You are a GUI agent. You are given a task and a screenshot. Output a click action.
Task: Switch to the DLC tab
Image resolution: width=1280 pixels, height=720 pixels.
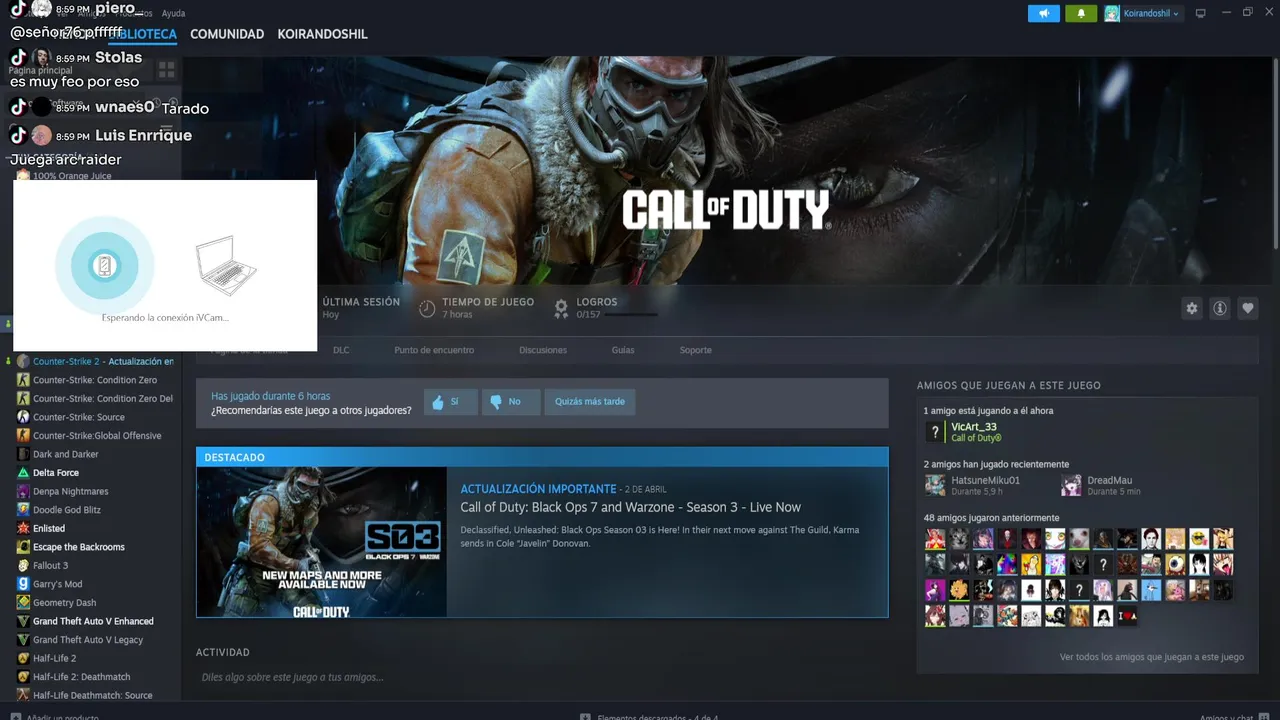[341, 350]
